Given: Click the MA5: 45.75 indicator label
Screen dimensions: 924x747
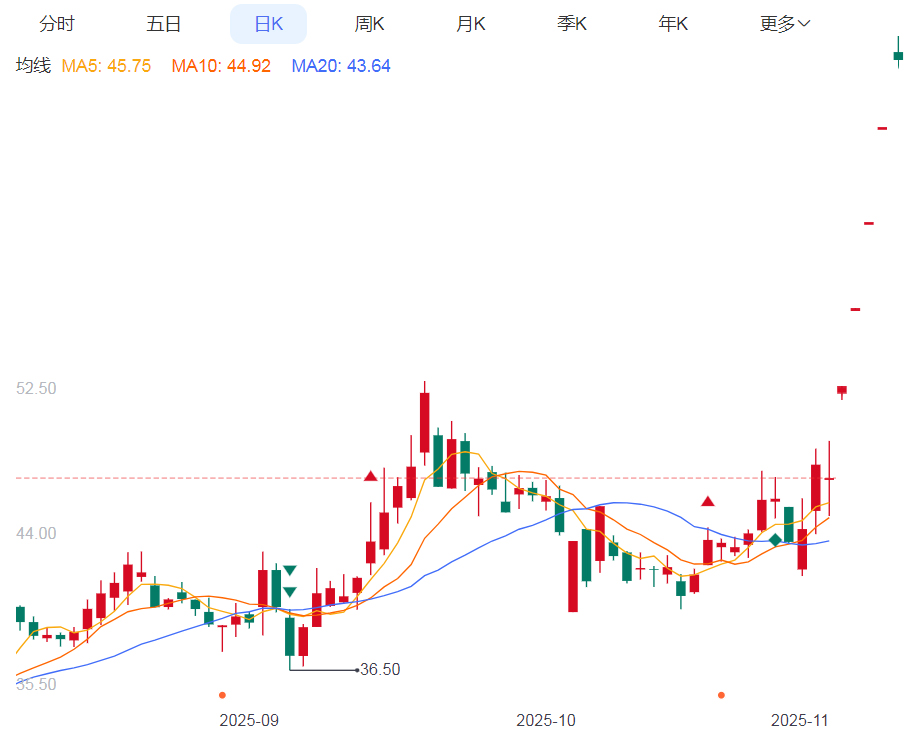Looking at the screenshot, I should click(106, 65).
